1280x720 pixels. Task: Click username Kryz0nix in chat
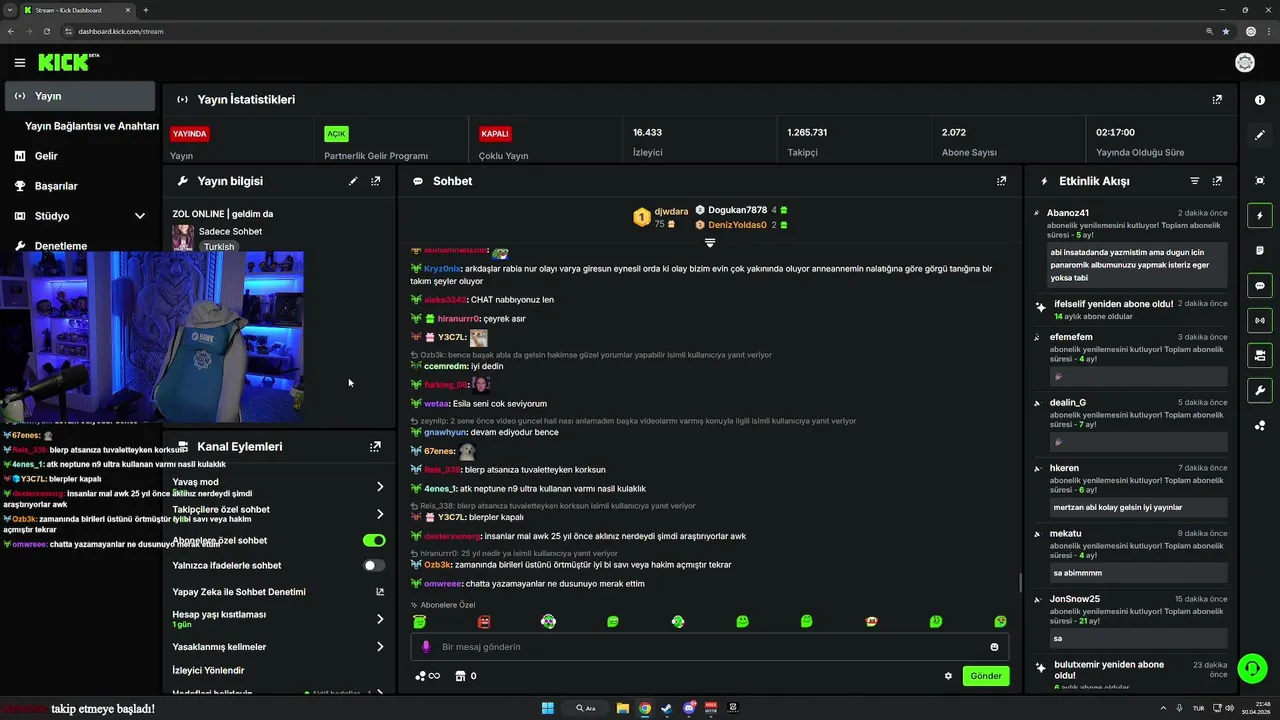442,269
